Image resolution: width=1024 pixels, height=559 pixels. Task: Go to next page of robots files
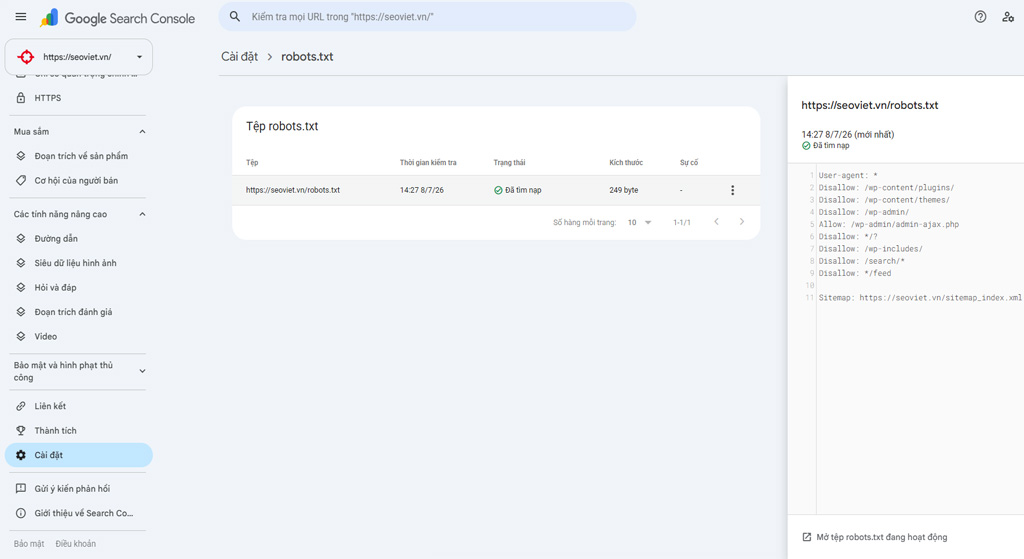(741, 222)
